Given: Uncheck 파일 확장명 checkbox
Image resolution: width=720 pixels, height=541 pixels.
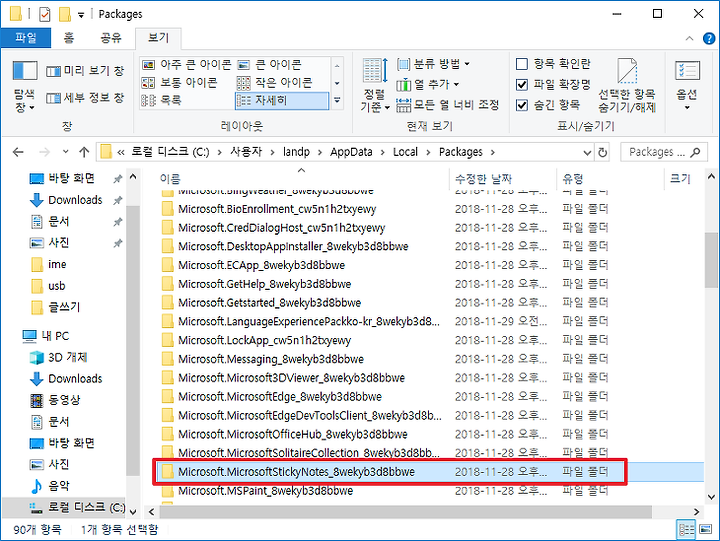Looking at the screenshot, I should coord(522,85).
